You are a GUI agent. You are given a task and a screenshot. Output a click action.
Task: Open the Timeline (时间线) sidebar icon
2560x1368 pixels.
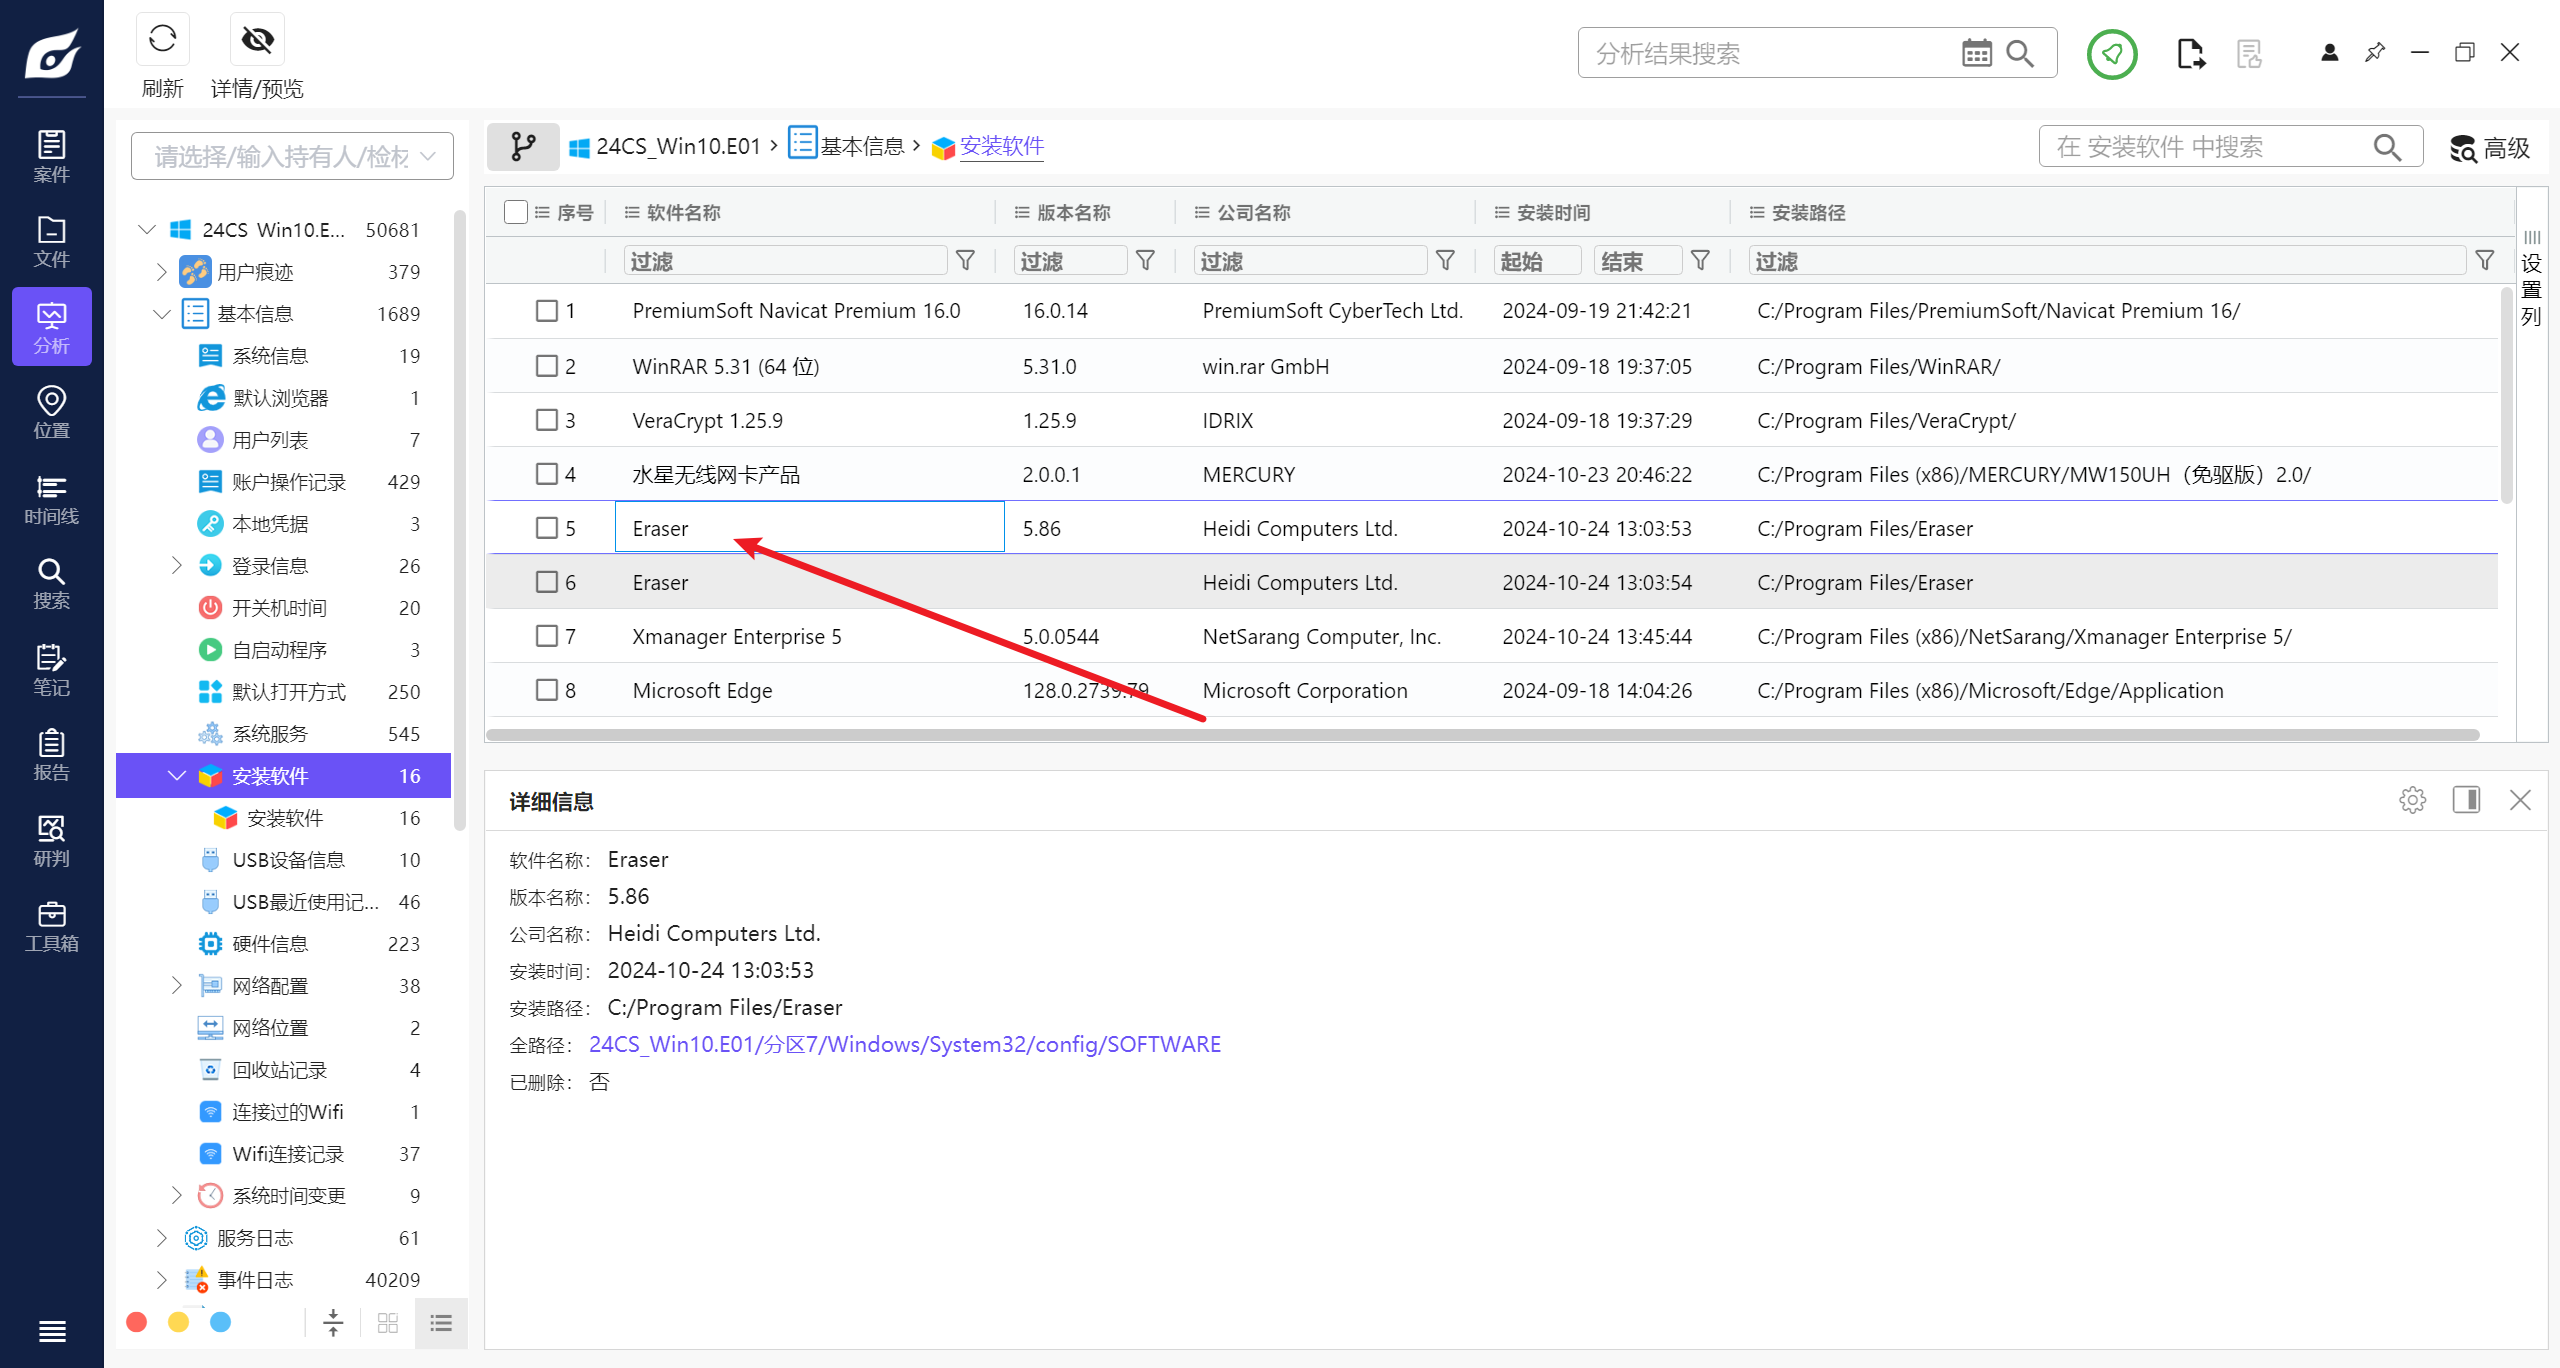[x=51, y=499]
